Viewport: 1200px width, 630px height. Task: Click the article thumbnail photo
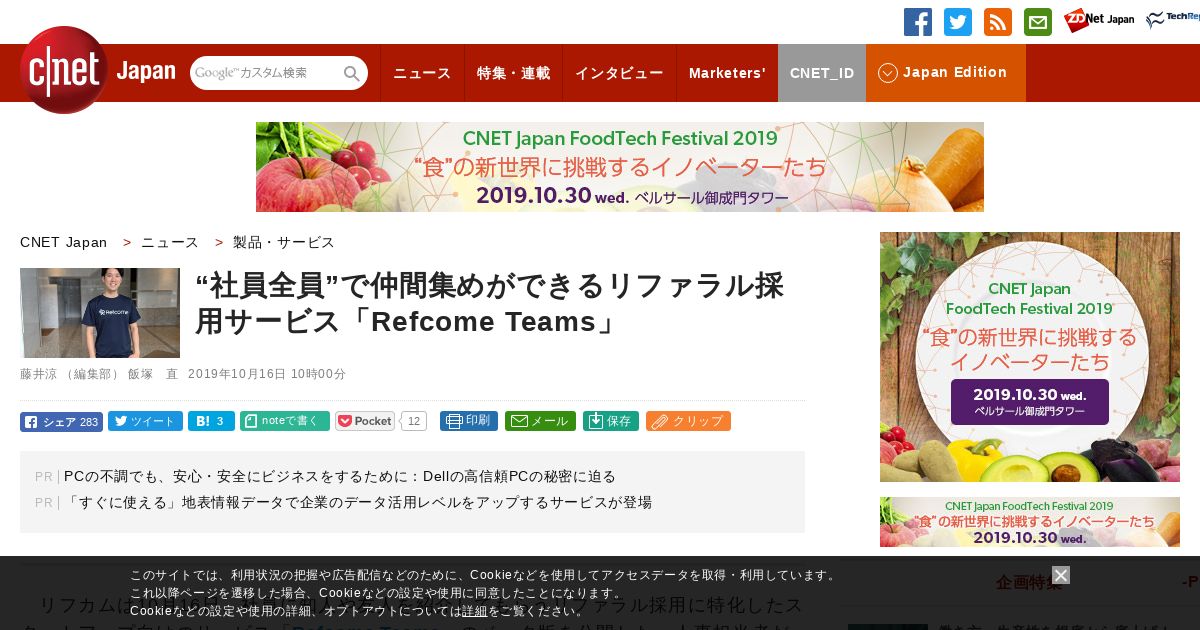tap(100, 313)
